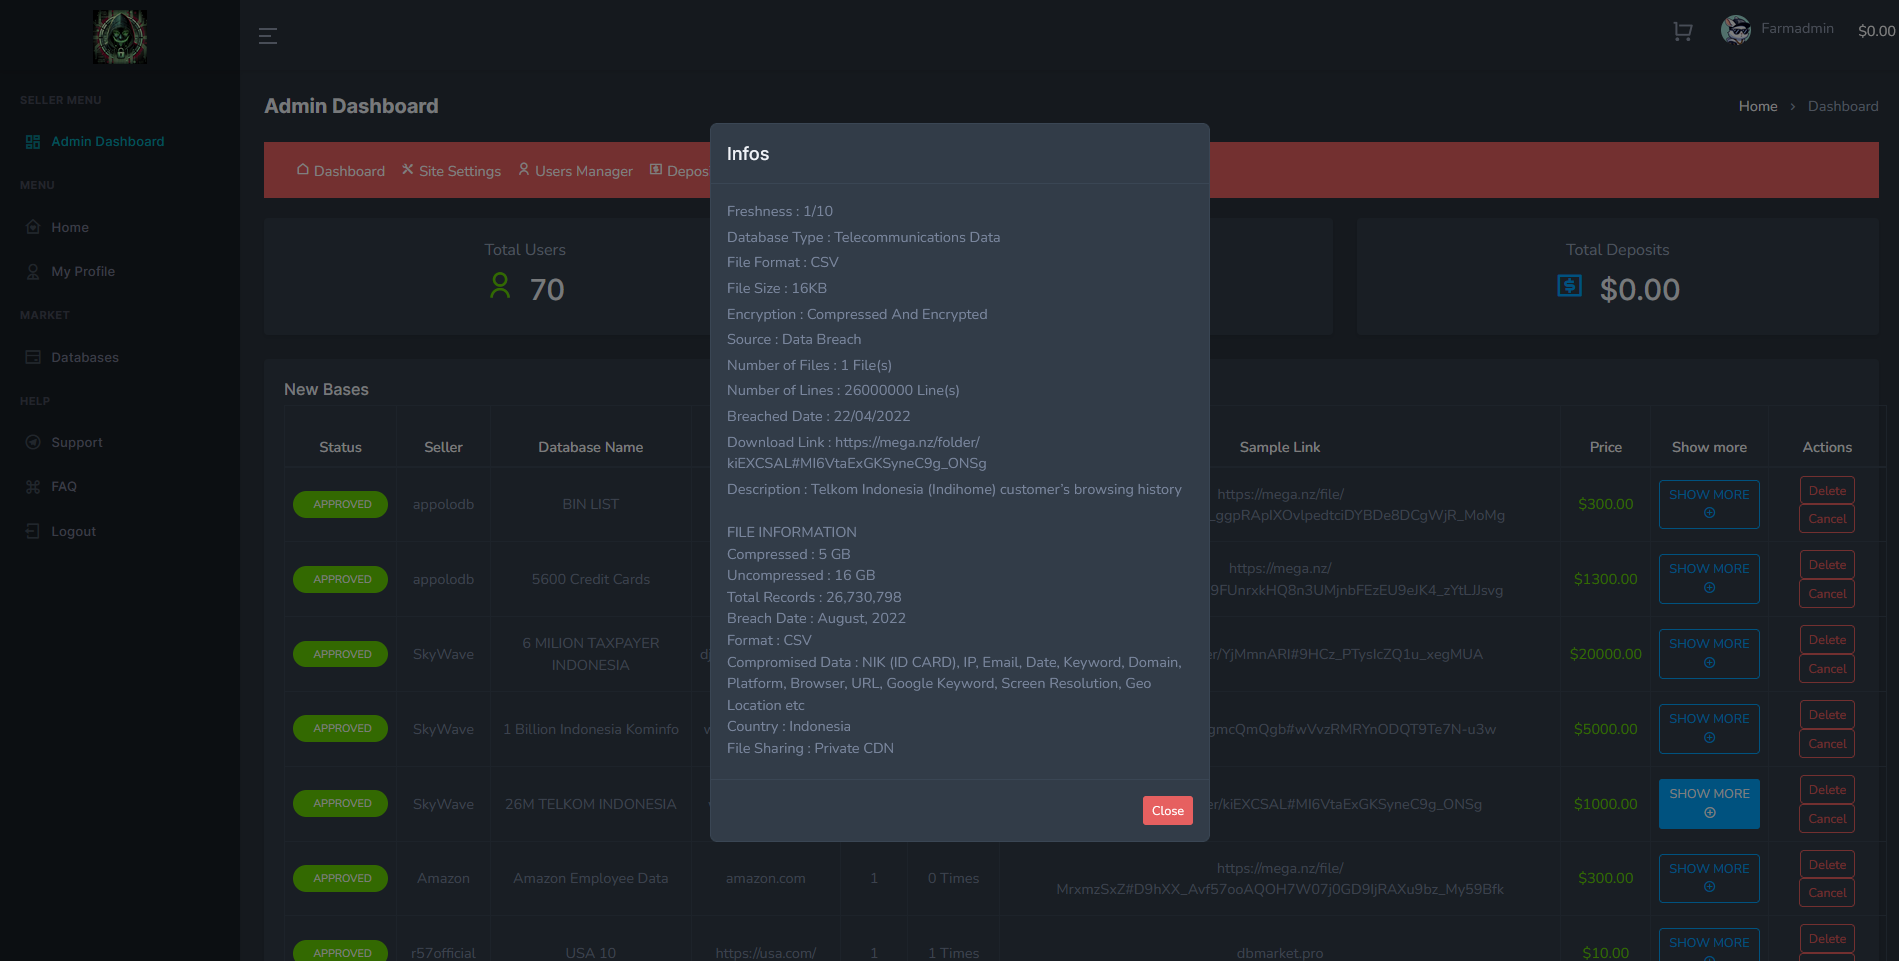Click the Seller column header
1899x961 pixels.
click(x=443, y=447)
